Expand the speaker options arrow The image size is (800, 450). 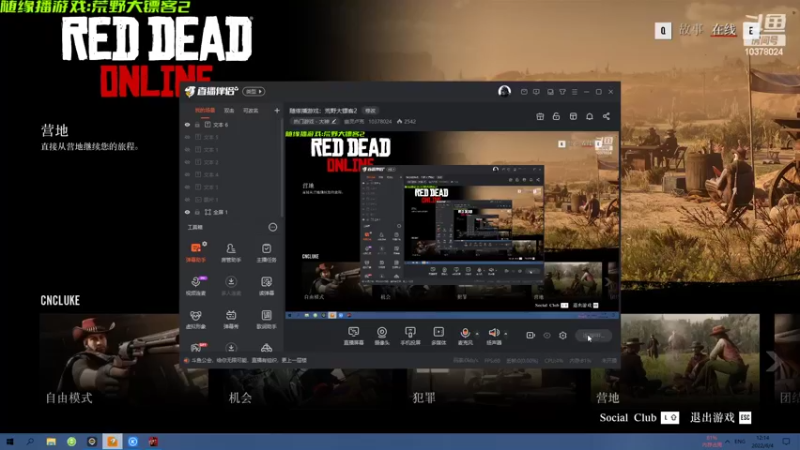506,334
